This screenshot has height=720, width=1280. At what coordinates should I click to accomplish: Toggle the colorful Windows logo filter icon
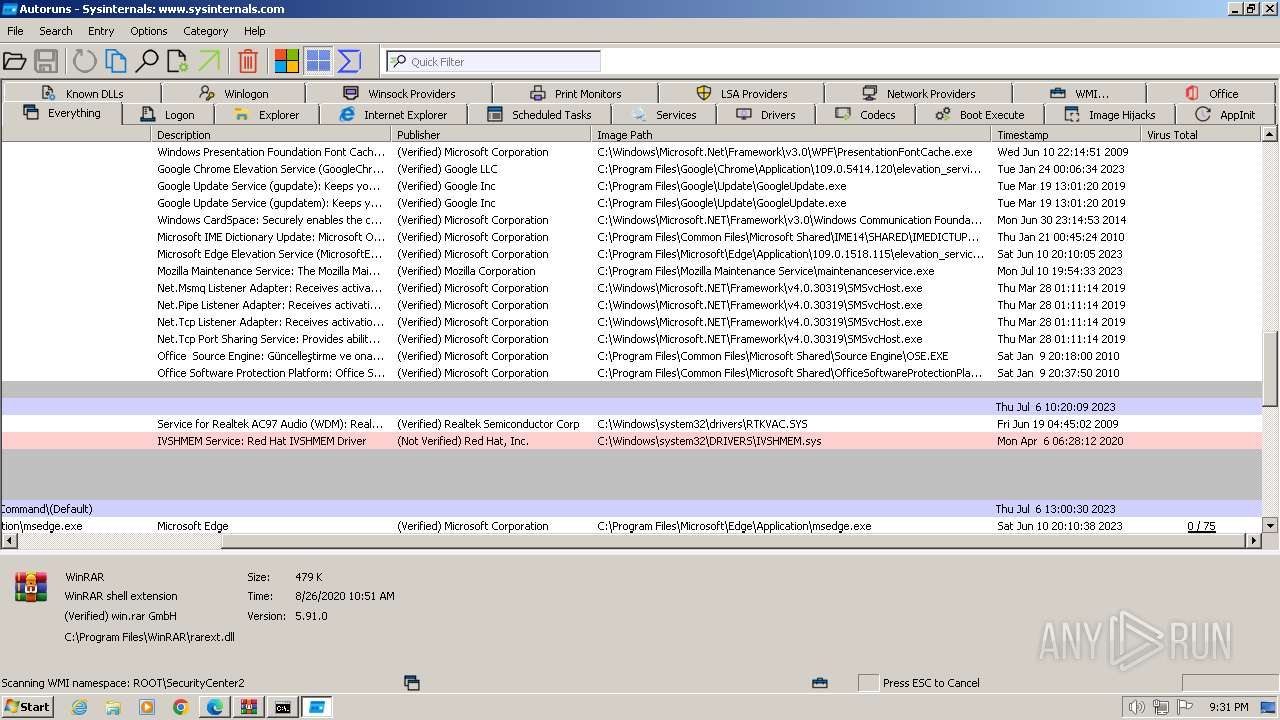point(287,61)
